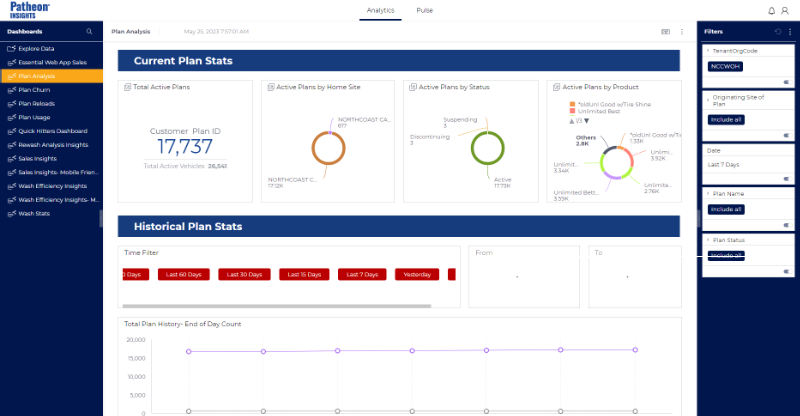Expand the Plan Name filter chevron
Viewport: 800px width, 416px height.
[x=708, y=194]
